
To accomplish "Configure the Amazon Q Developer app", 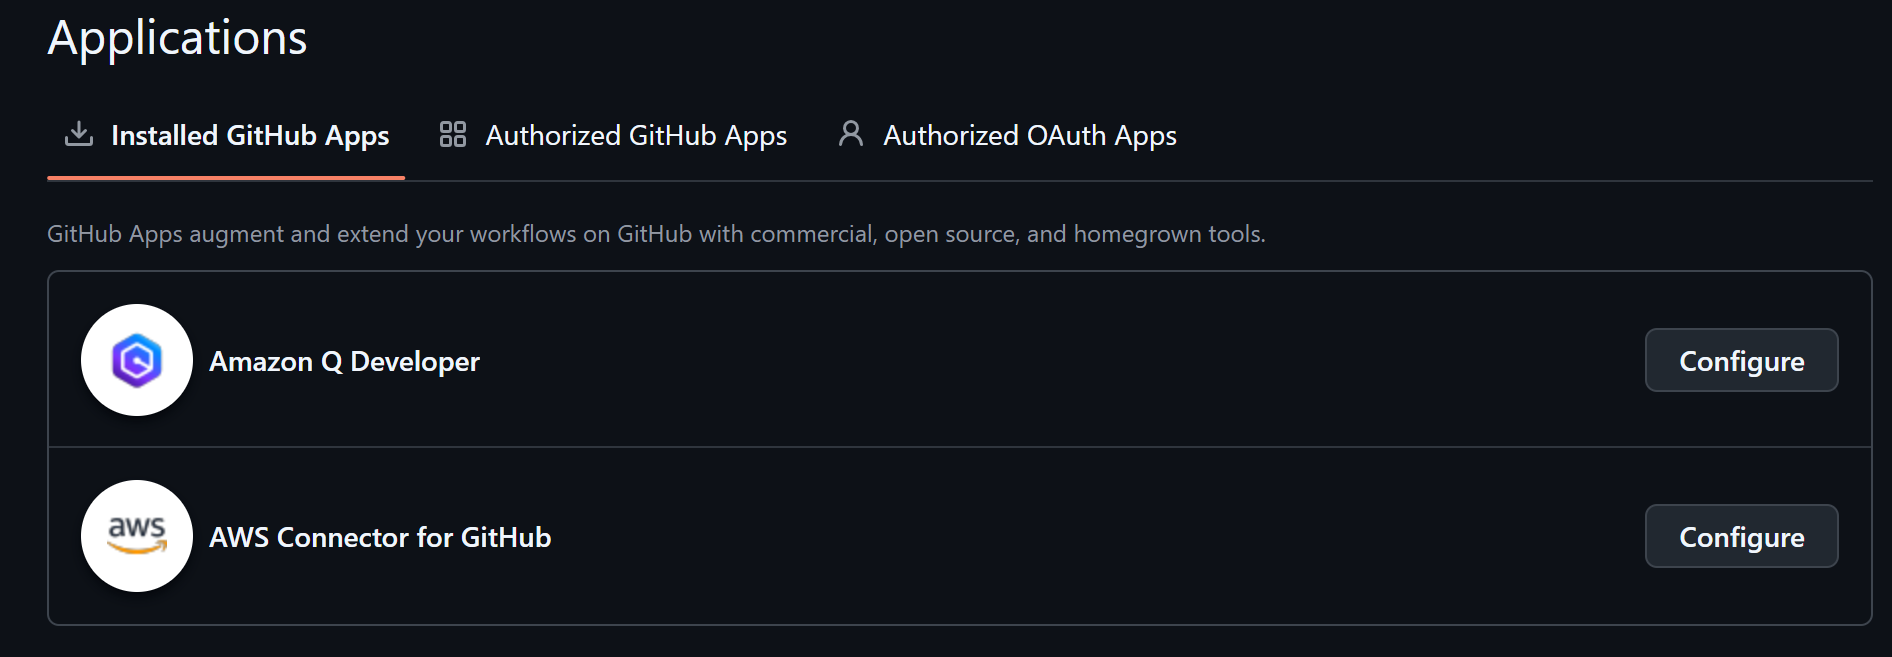I will (1741, 360).
